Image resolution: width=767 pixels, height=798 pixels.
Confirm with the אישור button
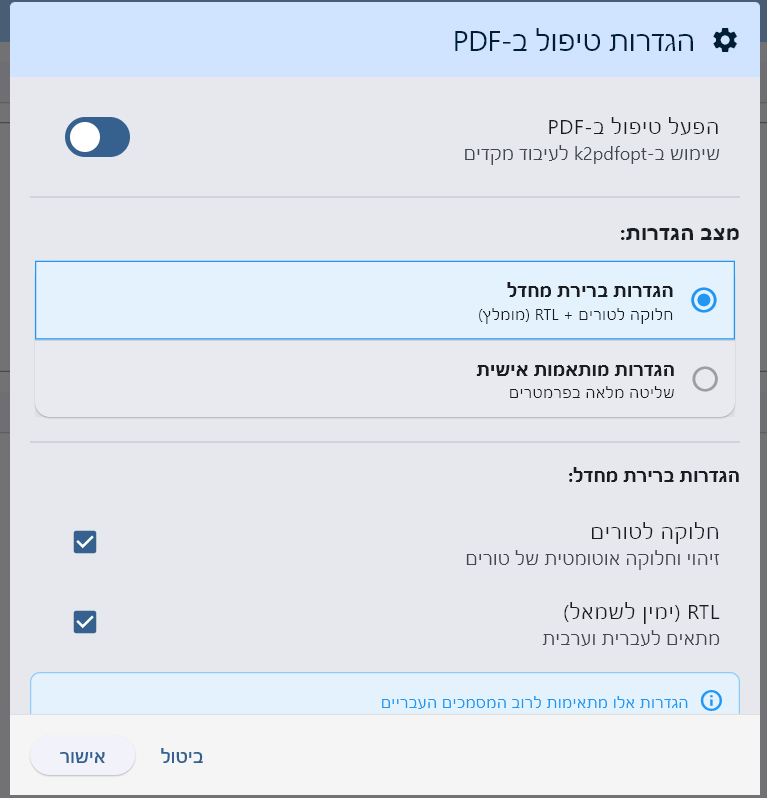[83, 756]
